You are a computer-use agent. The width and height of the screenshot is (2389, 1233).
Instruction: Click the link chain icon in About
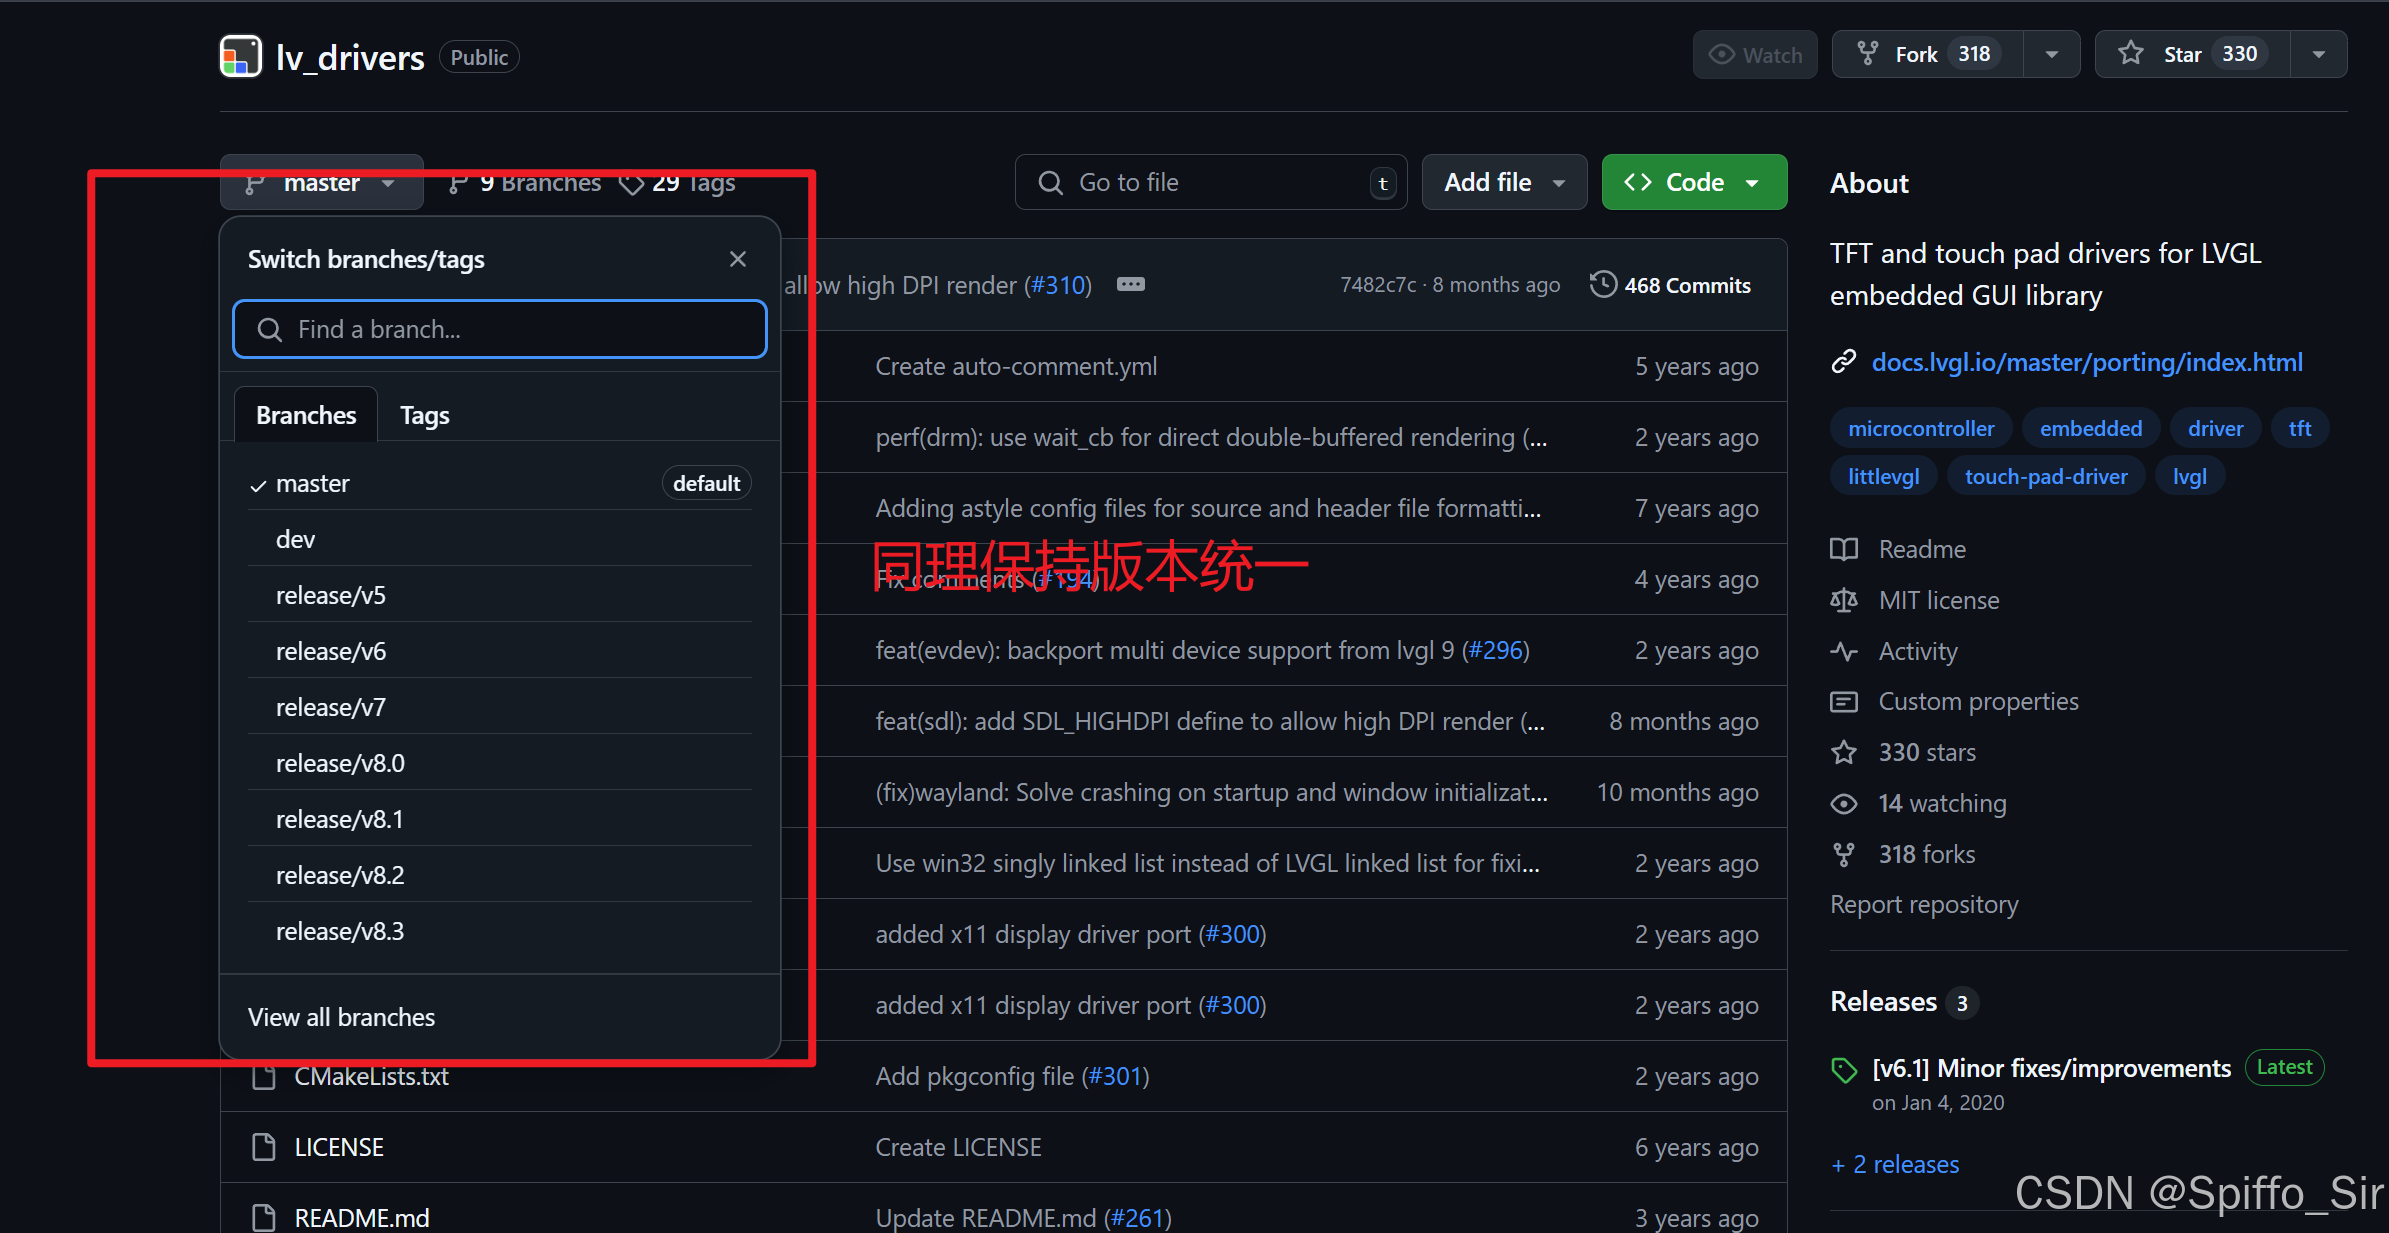[1844, 362]
